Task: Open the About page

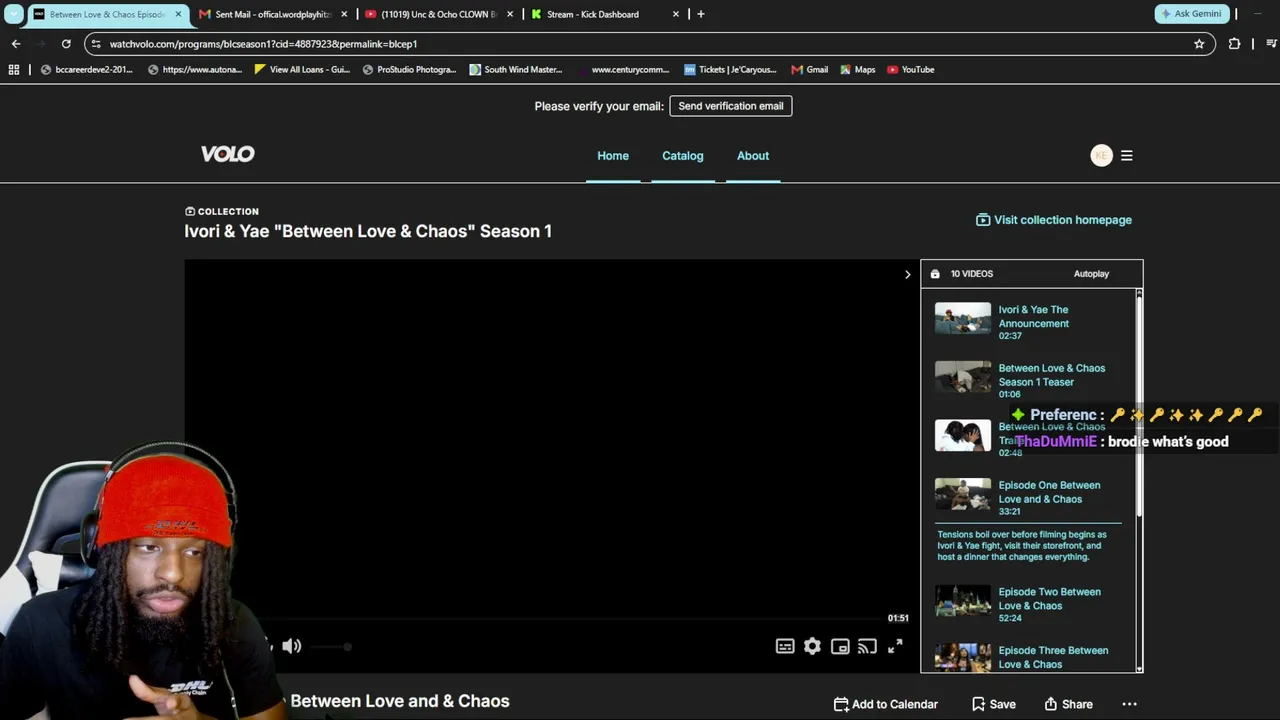Action: (x=753, y=156)
